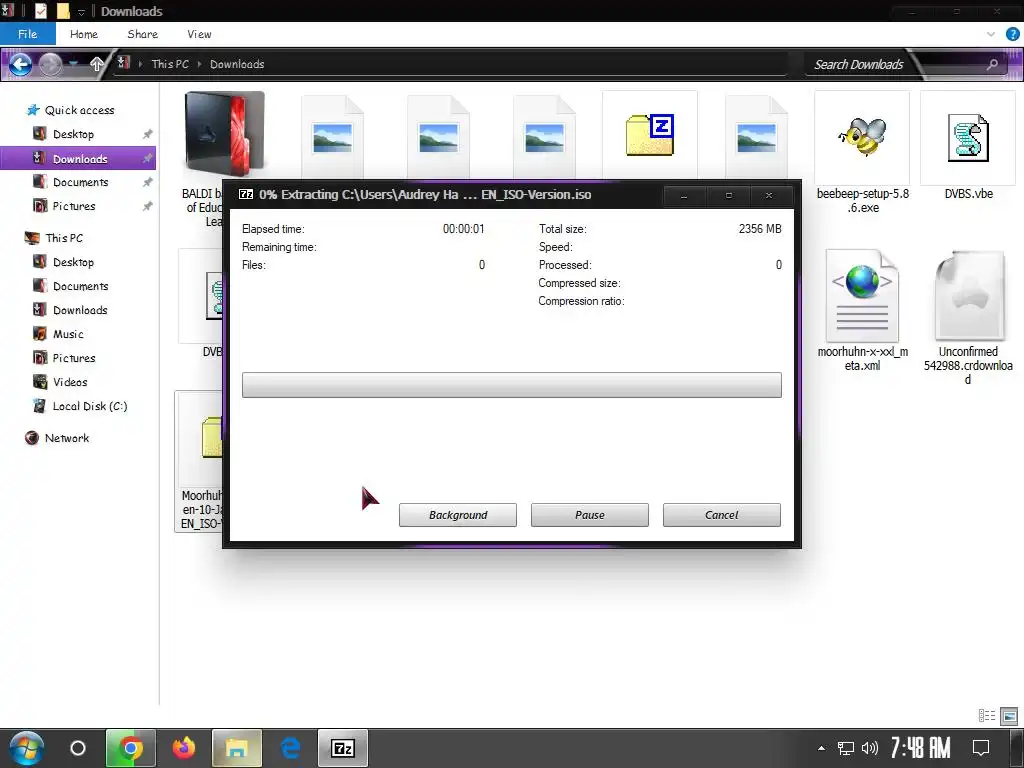Viewport: 1024px width, 768px height.
Task: Open Videos under This PC
Action: (70, 382)
